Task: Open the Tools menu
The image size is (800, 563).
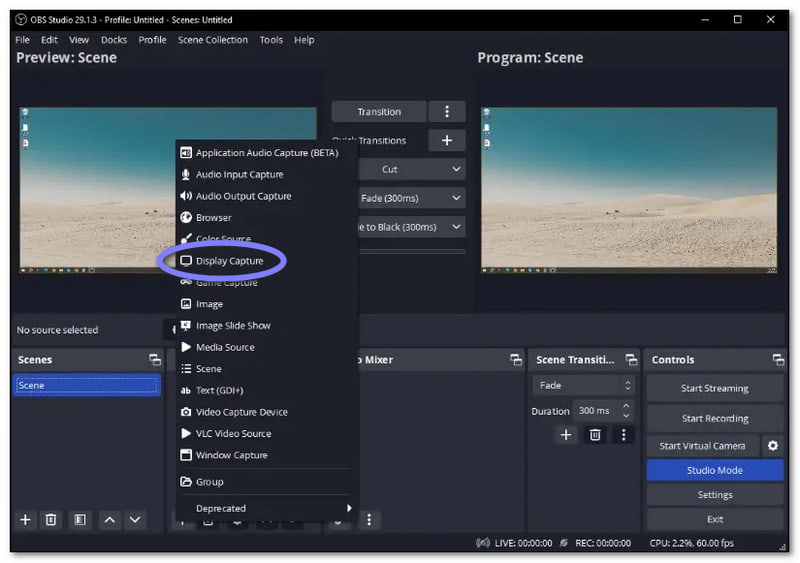Action: (x=271, y=40)
